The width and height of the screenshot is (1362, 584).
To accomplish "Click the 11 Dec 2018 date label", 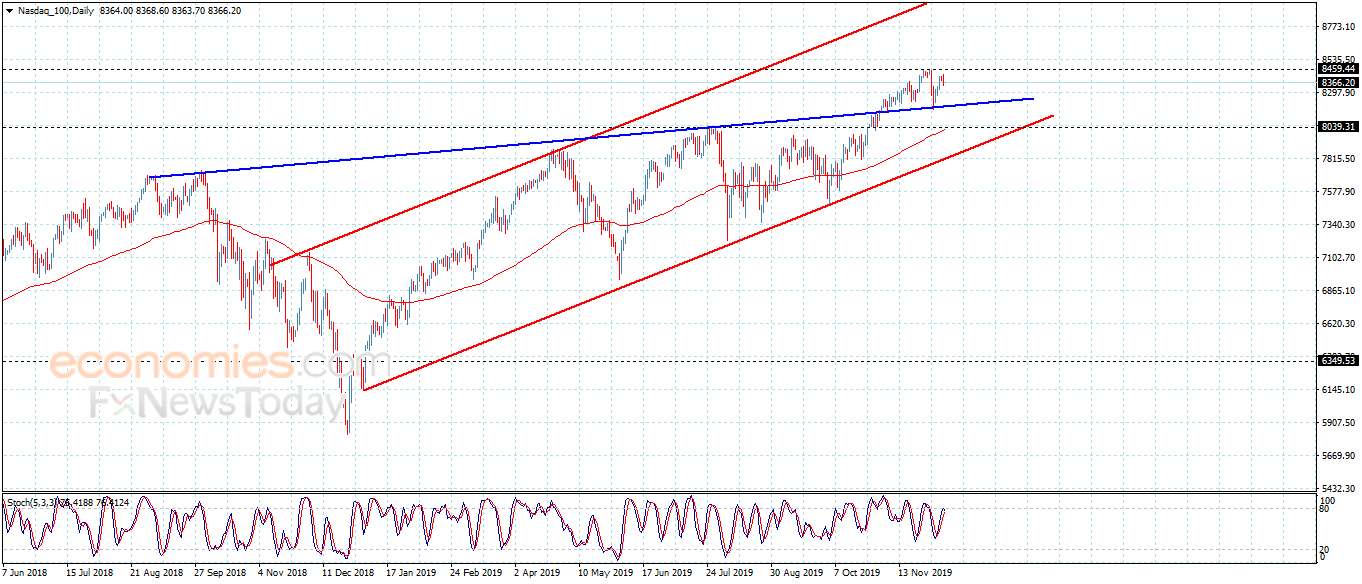I will (347, 574).
